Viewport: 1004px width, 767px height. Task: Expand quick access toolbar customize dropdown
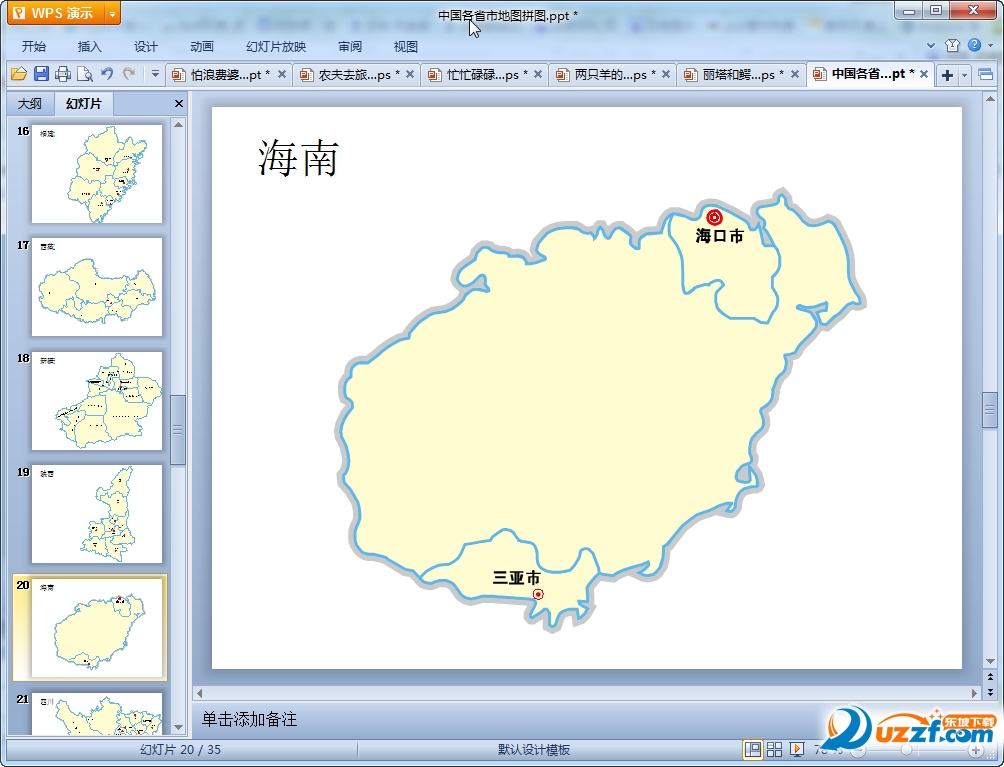155,74
